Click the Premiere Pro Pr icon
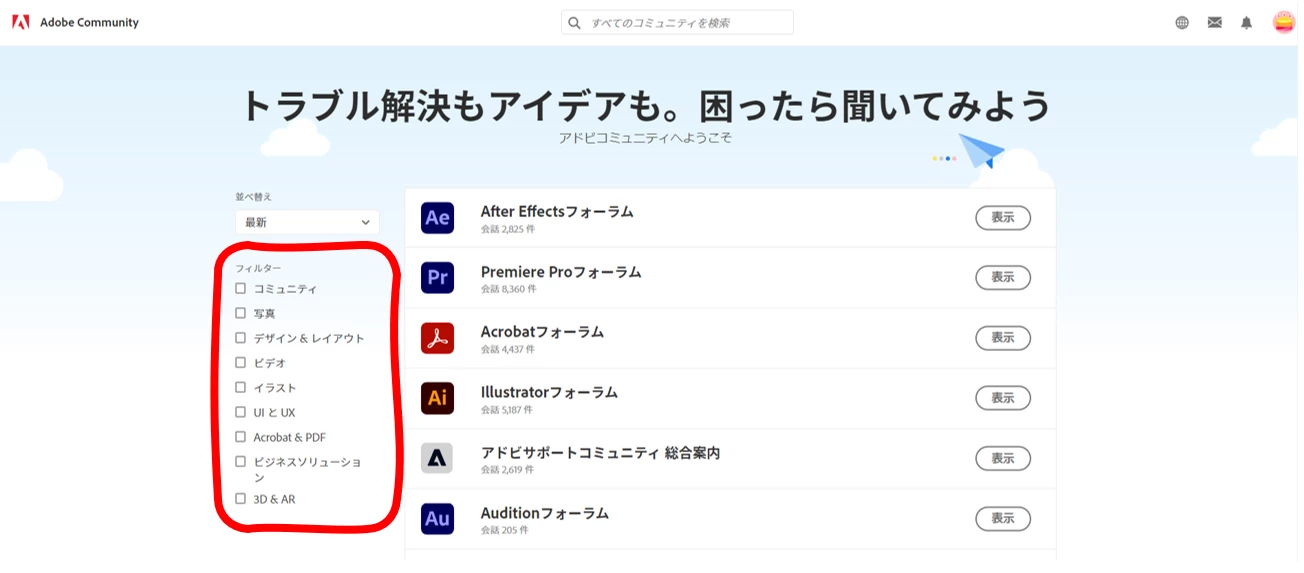The image size is (1304, 573). [x=437, y=277]
